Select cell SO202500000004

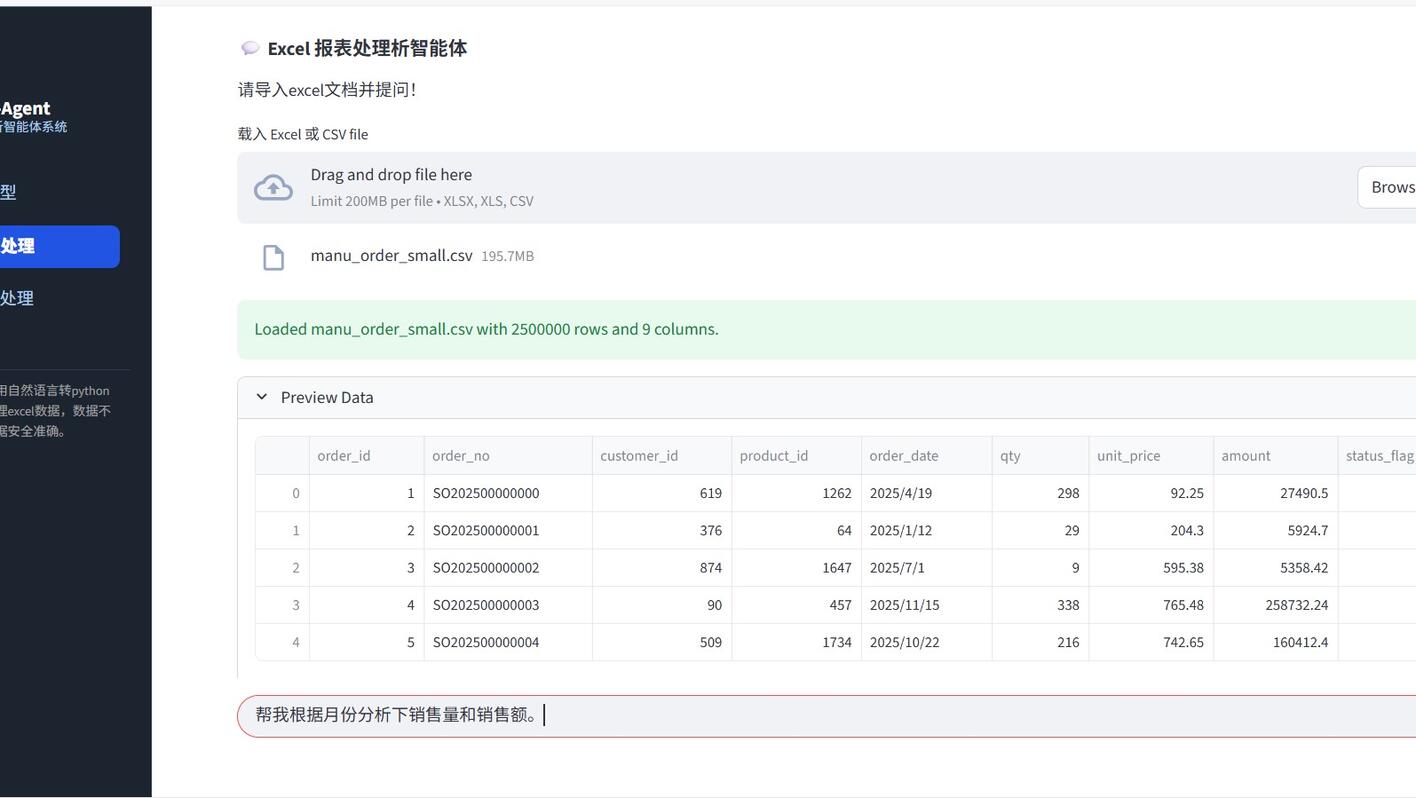[508, 642]
